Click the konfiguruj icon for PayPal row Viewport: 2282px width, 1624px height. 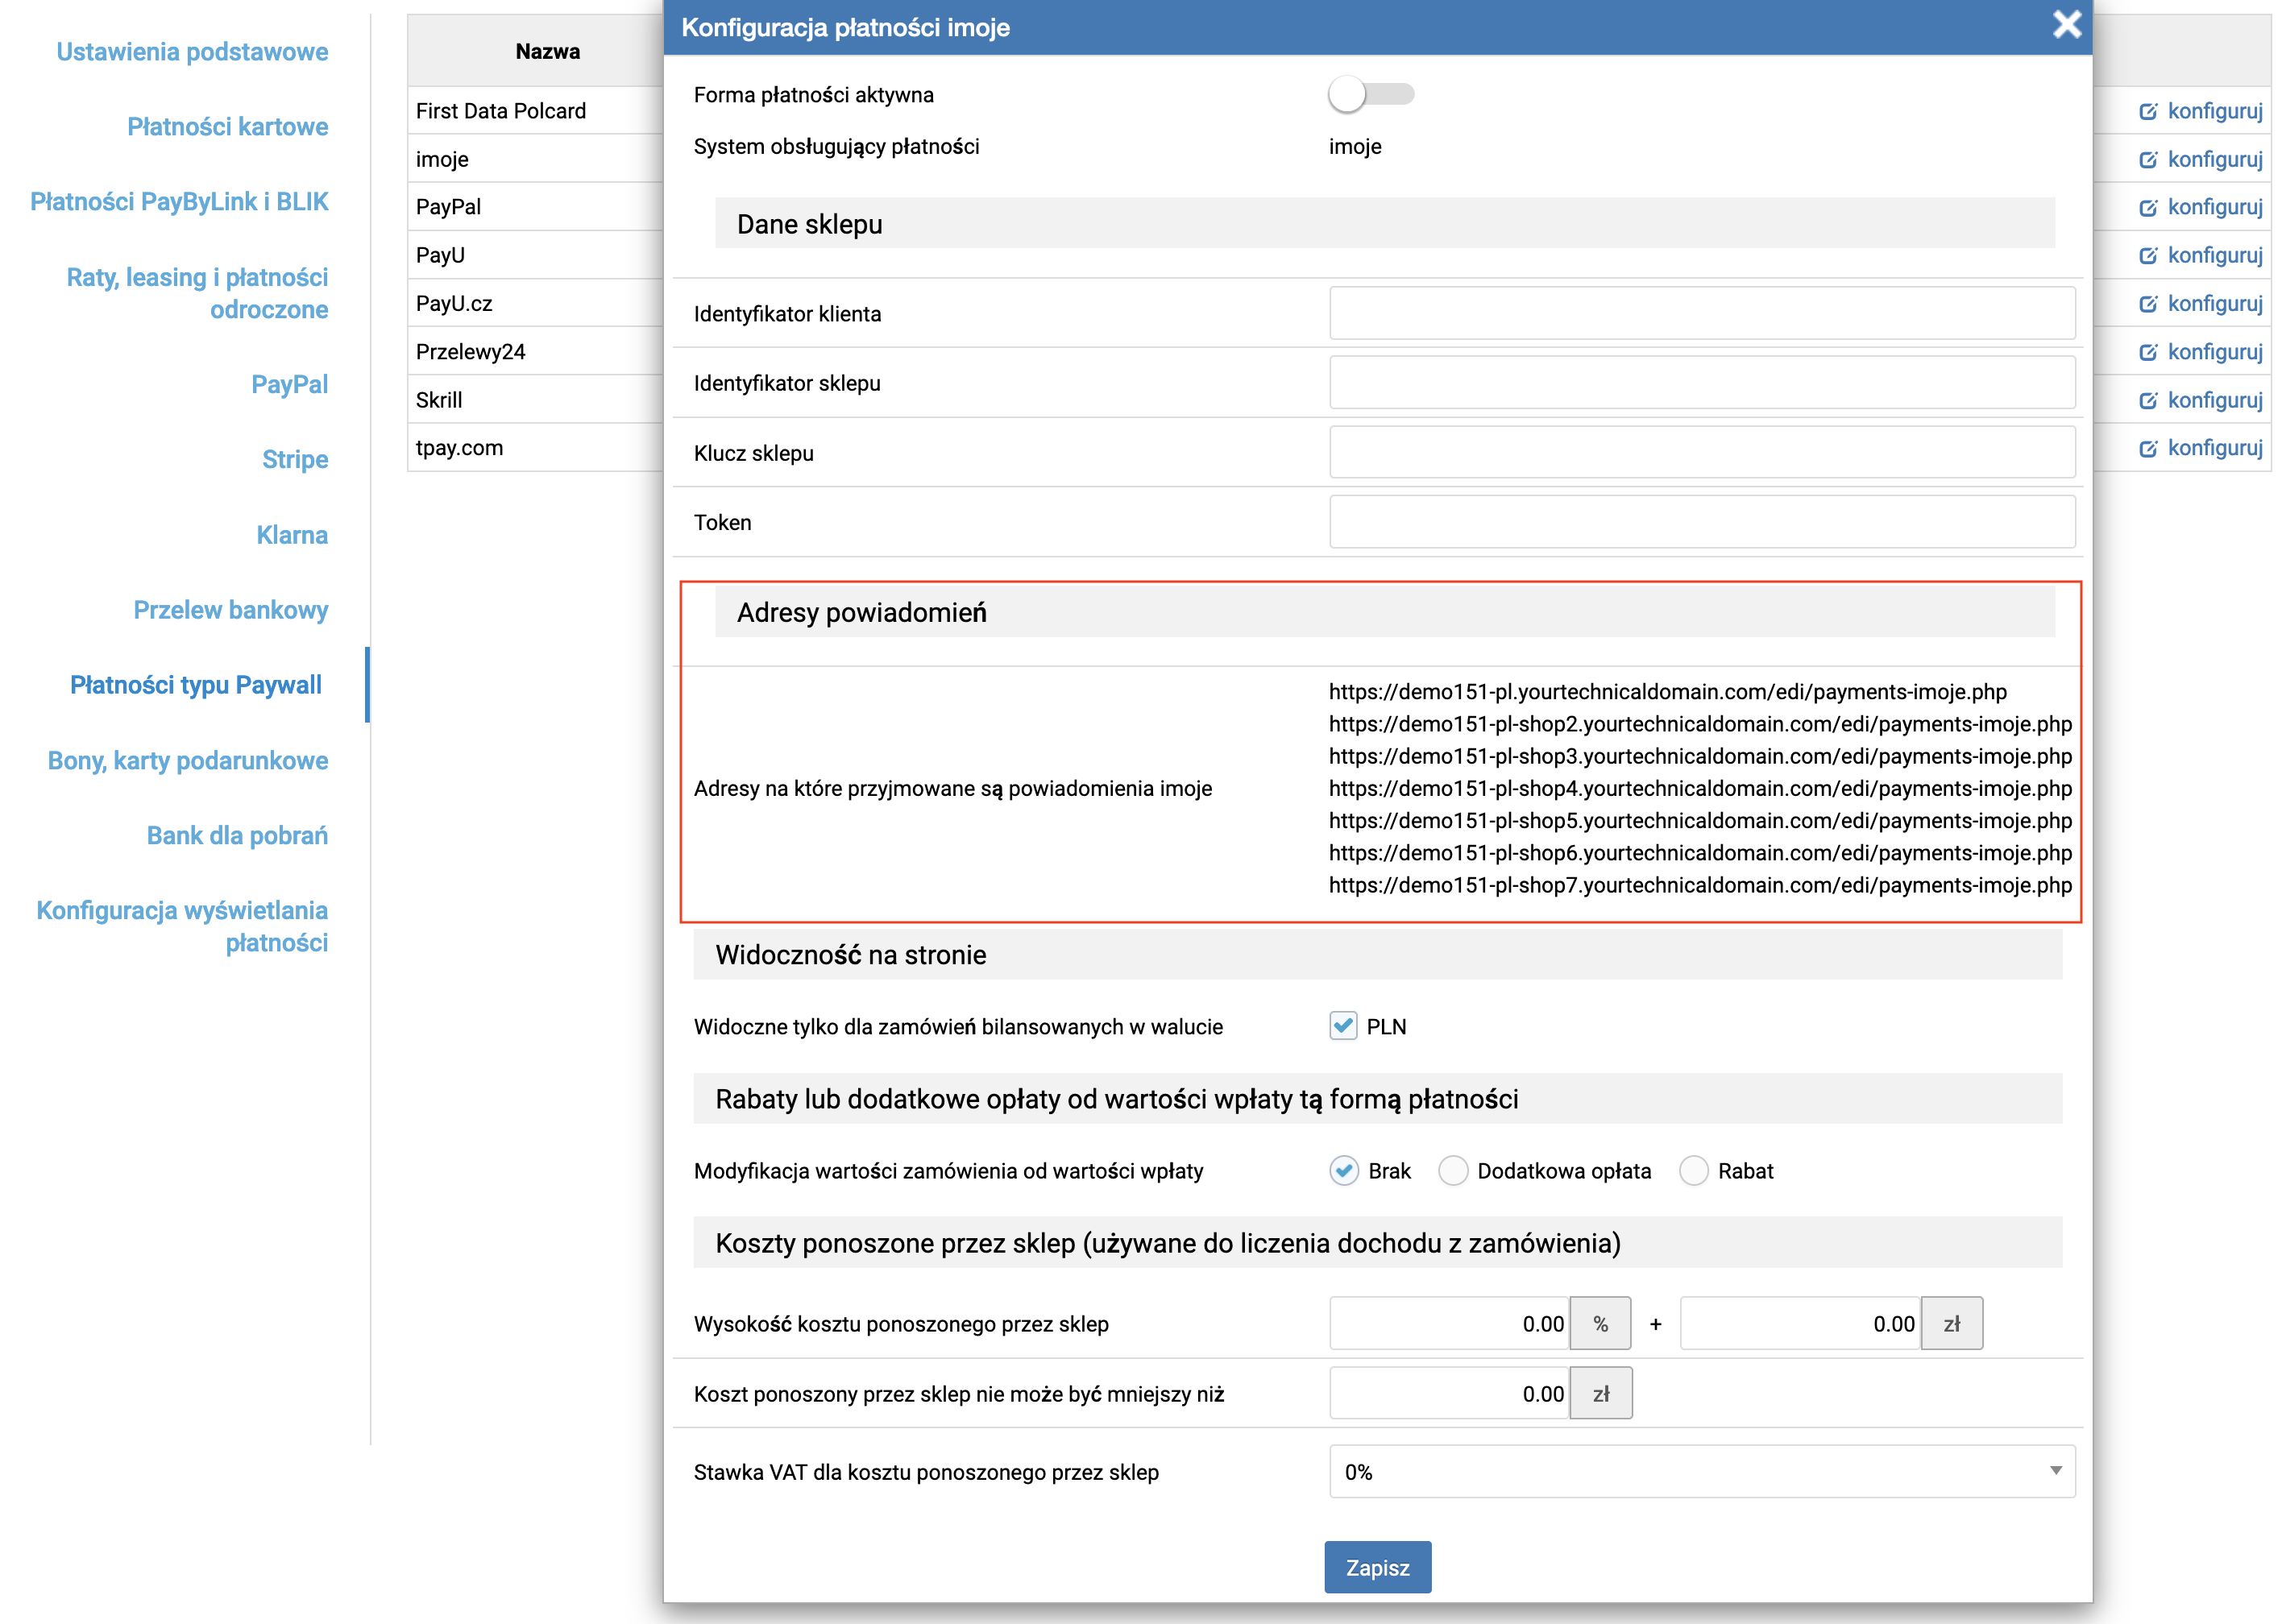(2147, 207)
